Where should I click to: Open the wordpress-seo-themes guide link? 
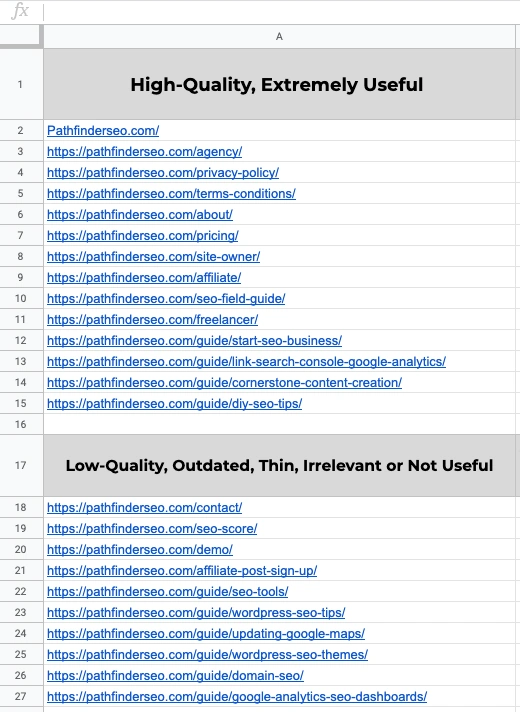tap(208, 654)
